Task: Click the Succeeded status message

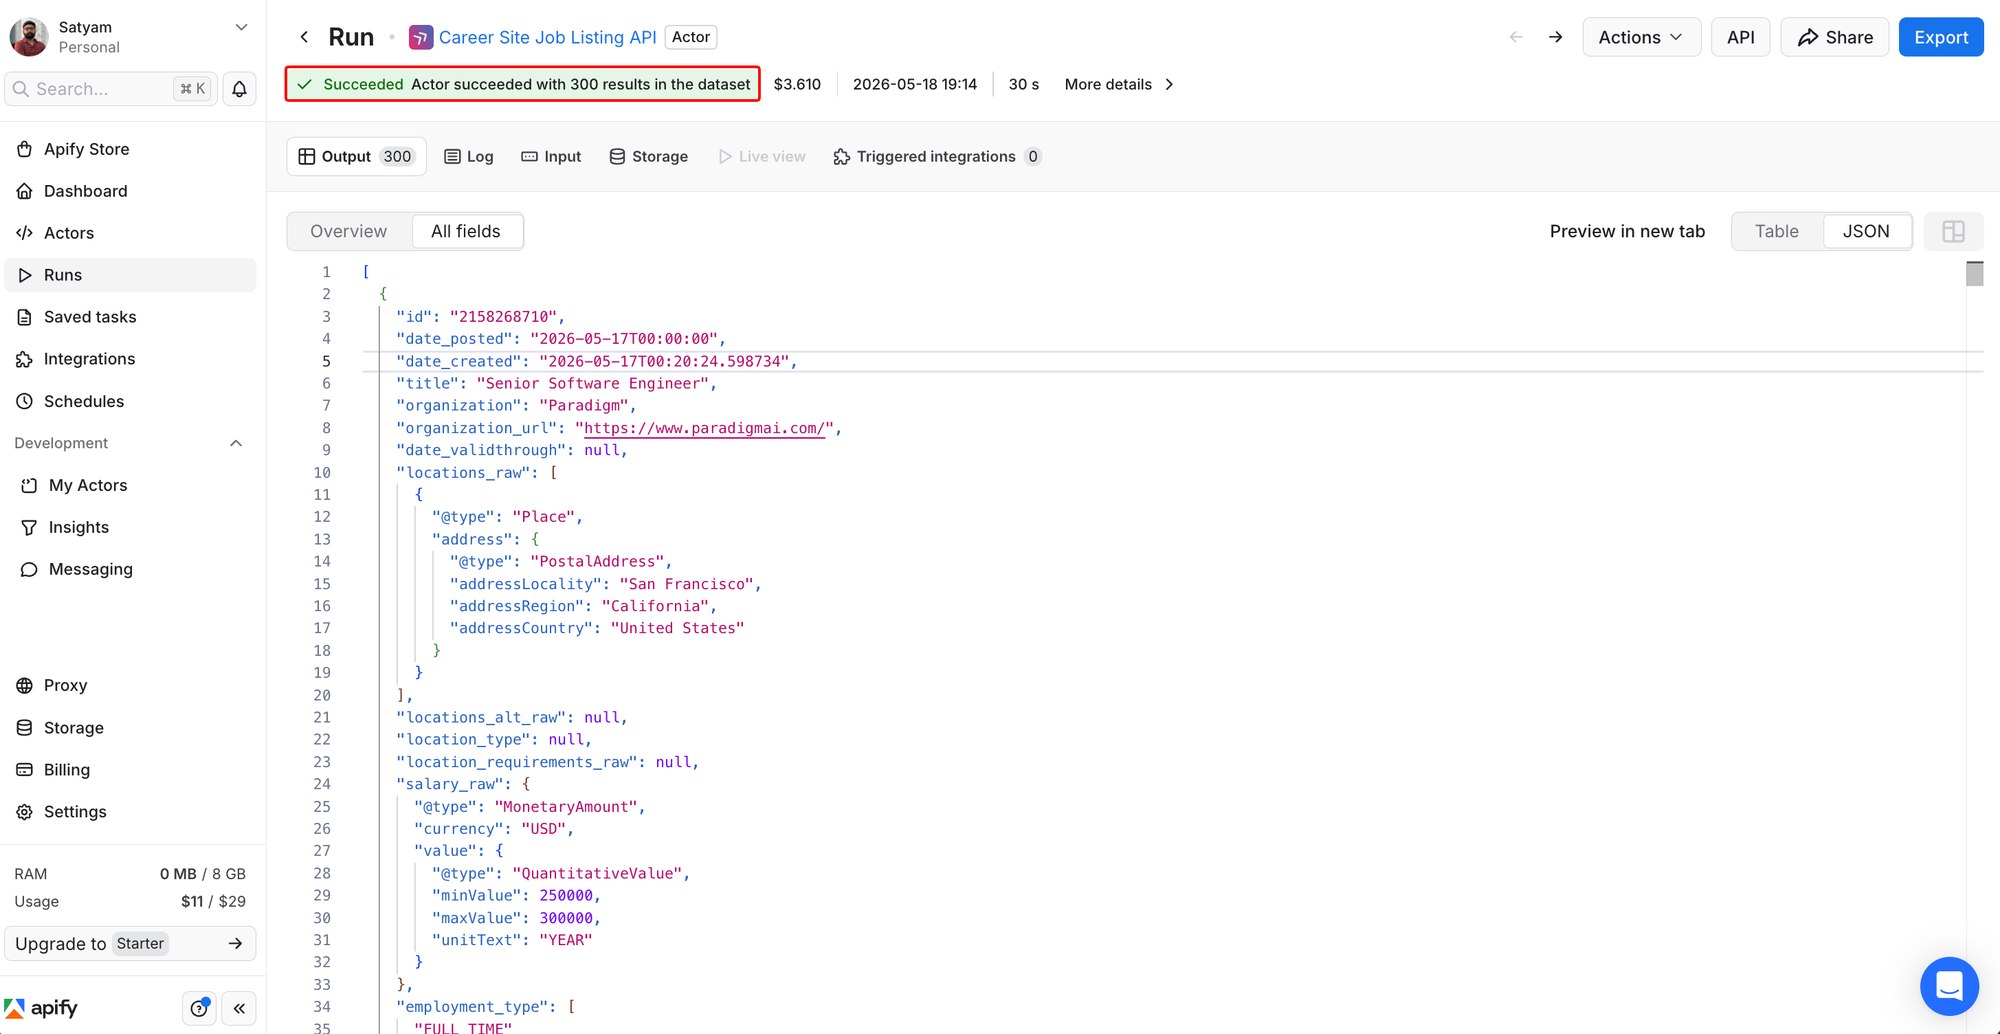Action: 523,84
